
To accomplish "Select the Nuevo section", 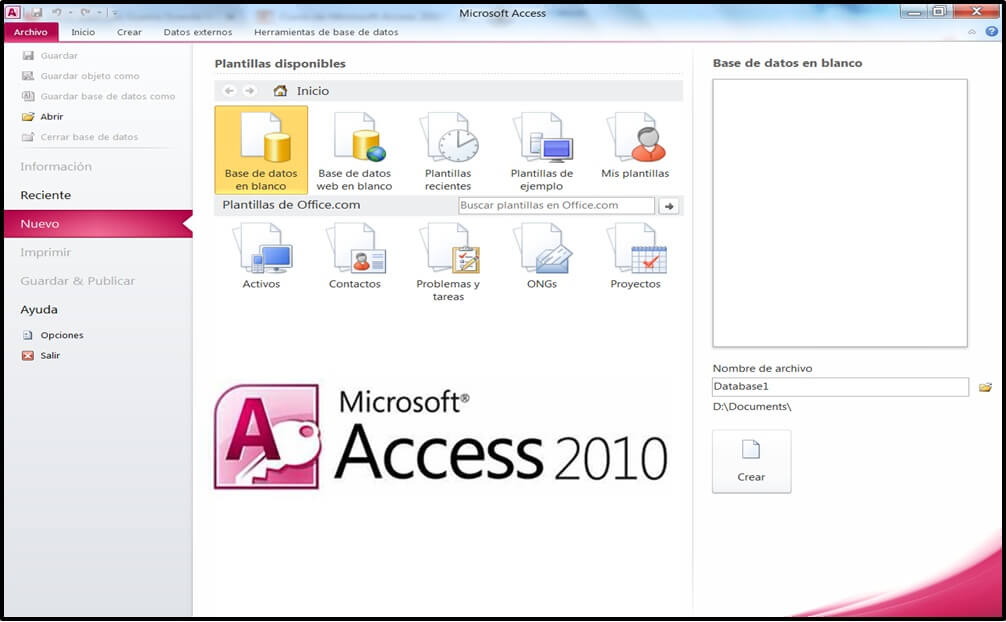I will (x=98, y=223).
